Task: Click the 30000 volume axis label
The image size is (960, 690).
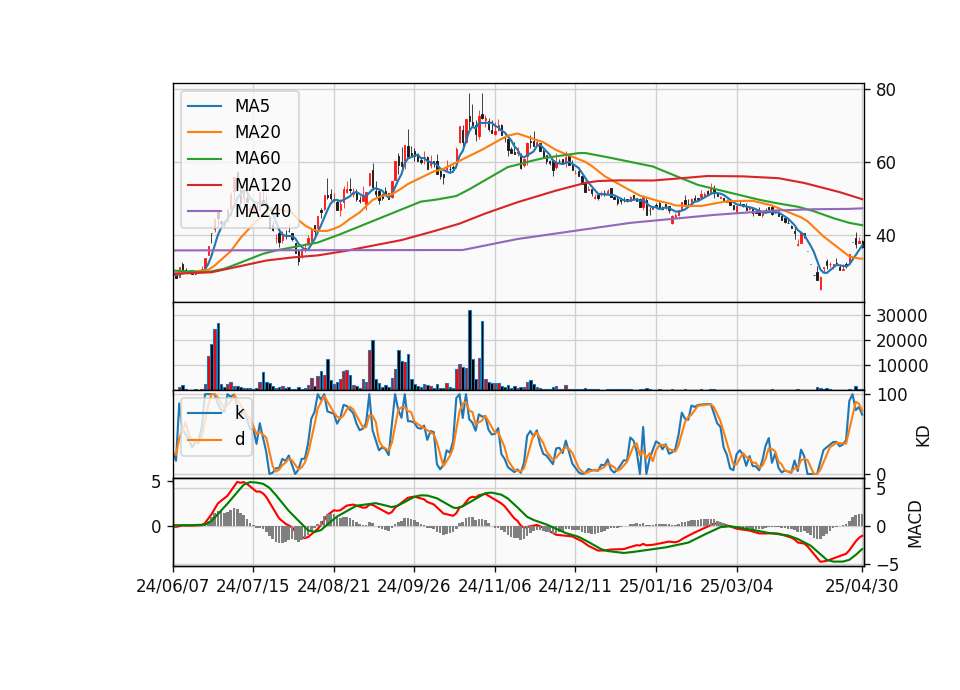Action: tap(902, 316)
